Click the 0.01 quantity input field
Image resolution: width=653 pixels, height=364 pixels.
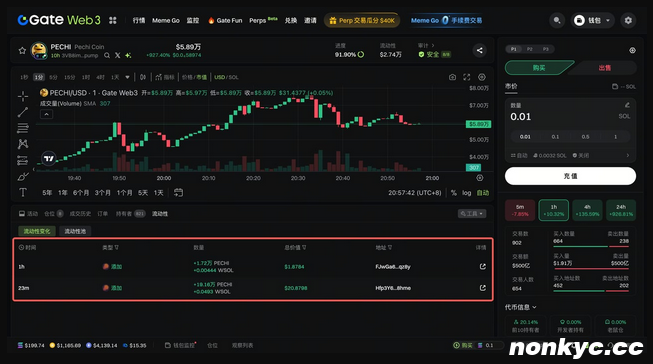(570, 117)
